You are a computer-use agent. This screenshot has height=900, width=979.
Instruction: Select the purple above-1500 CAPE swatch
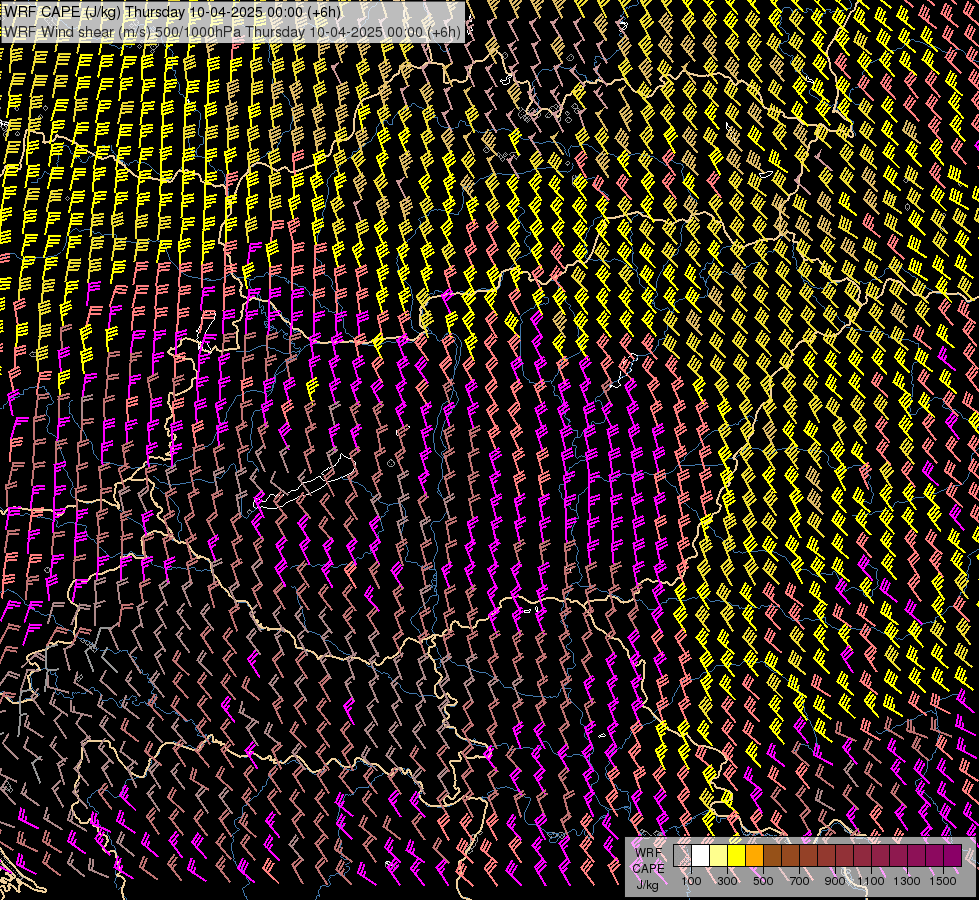(953, 855)
